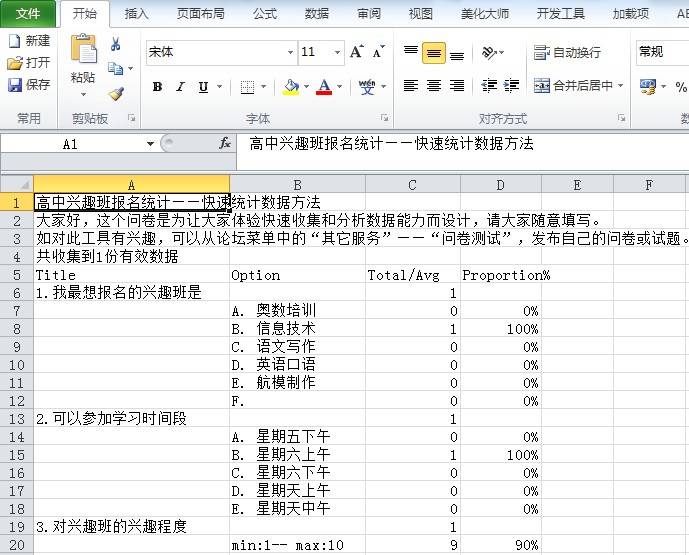Click Wrap Text (自动换行) button
Screen dimensions: 689x555
pyautogui.click(x=567, y=53)
